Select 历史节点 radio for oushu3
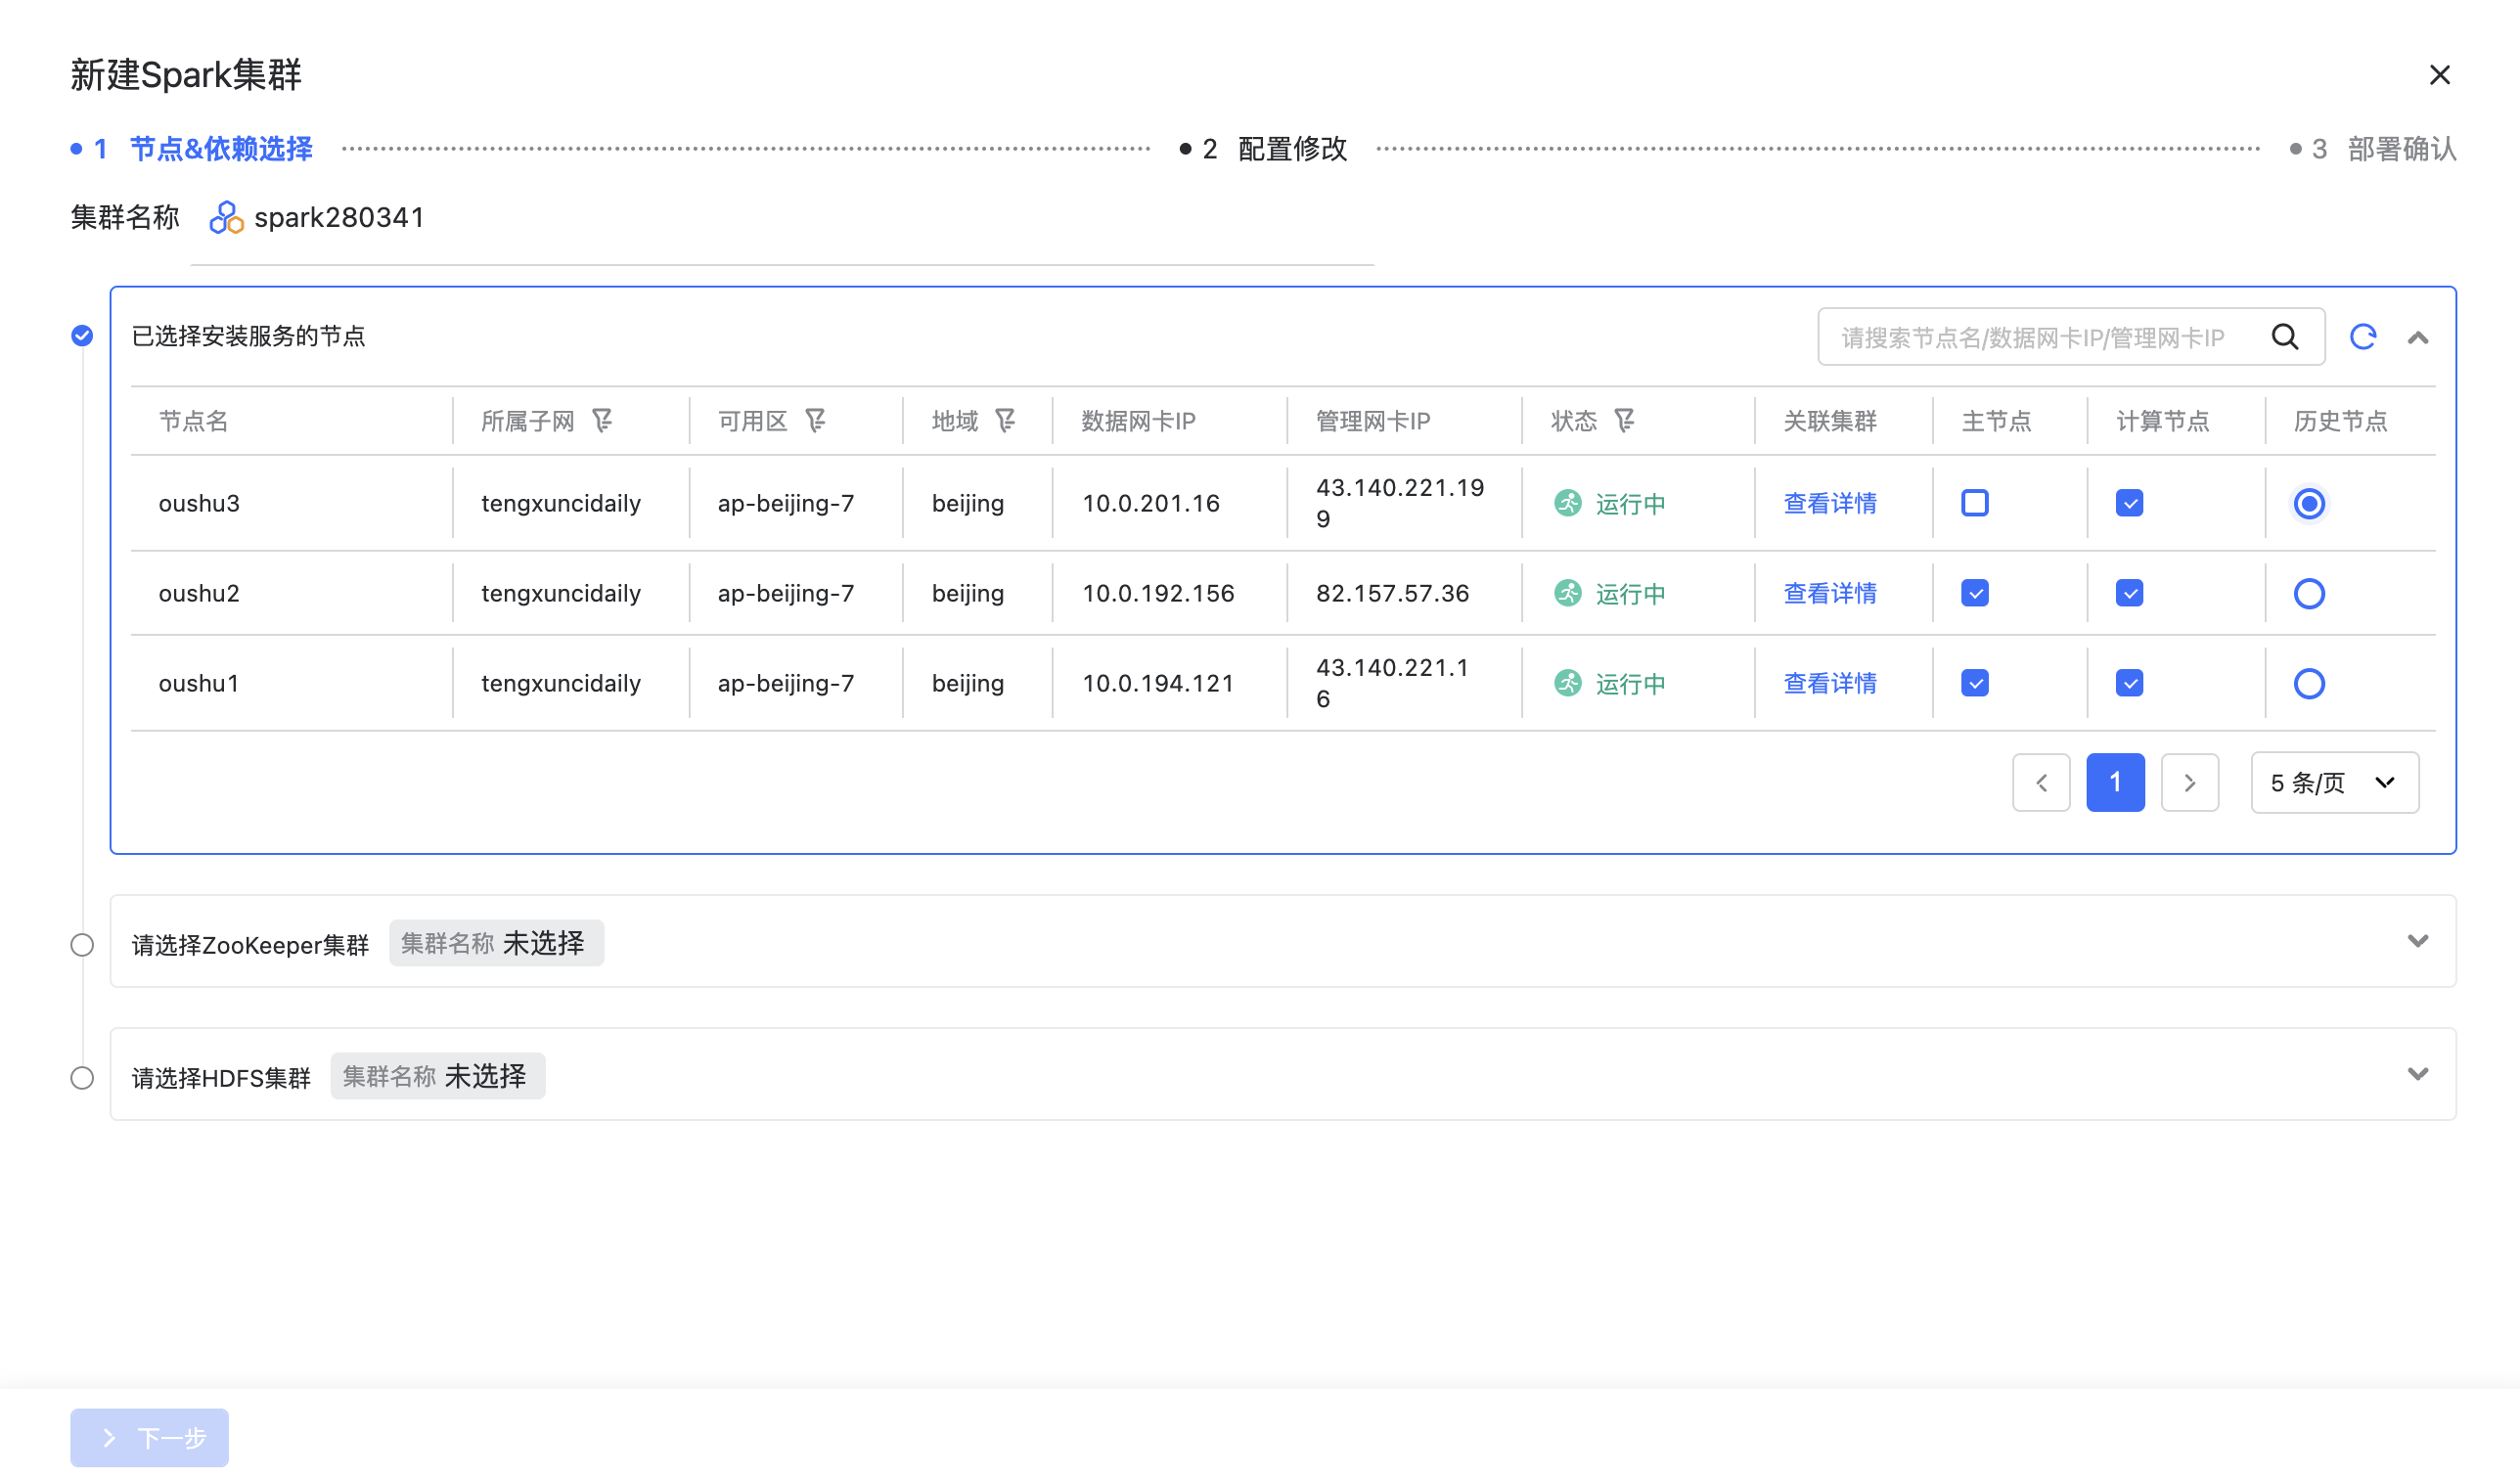 click(x=2309, y=504)
